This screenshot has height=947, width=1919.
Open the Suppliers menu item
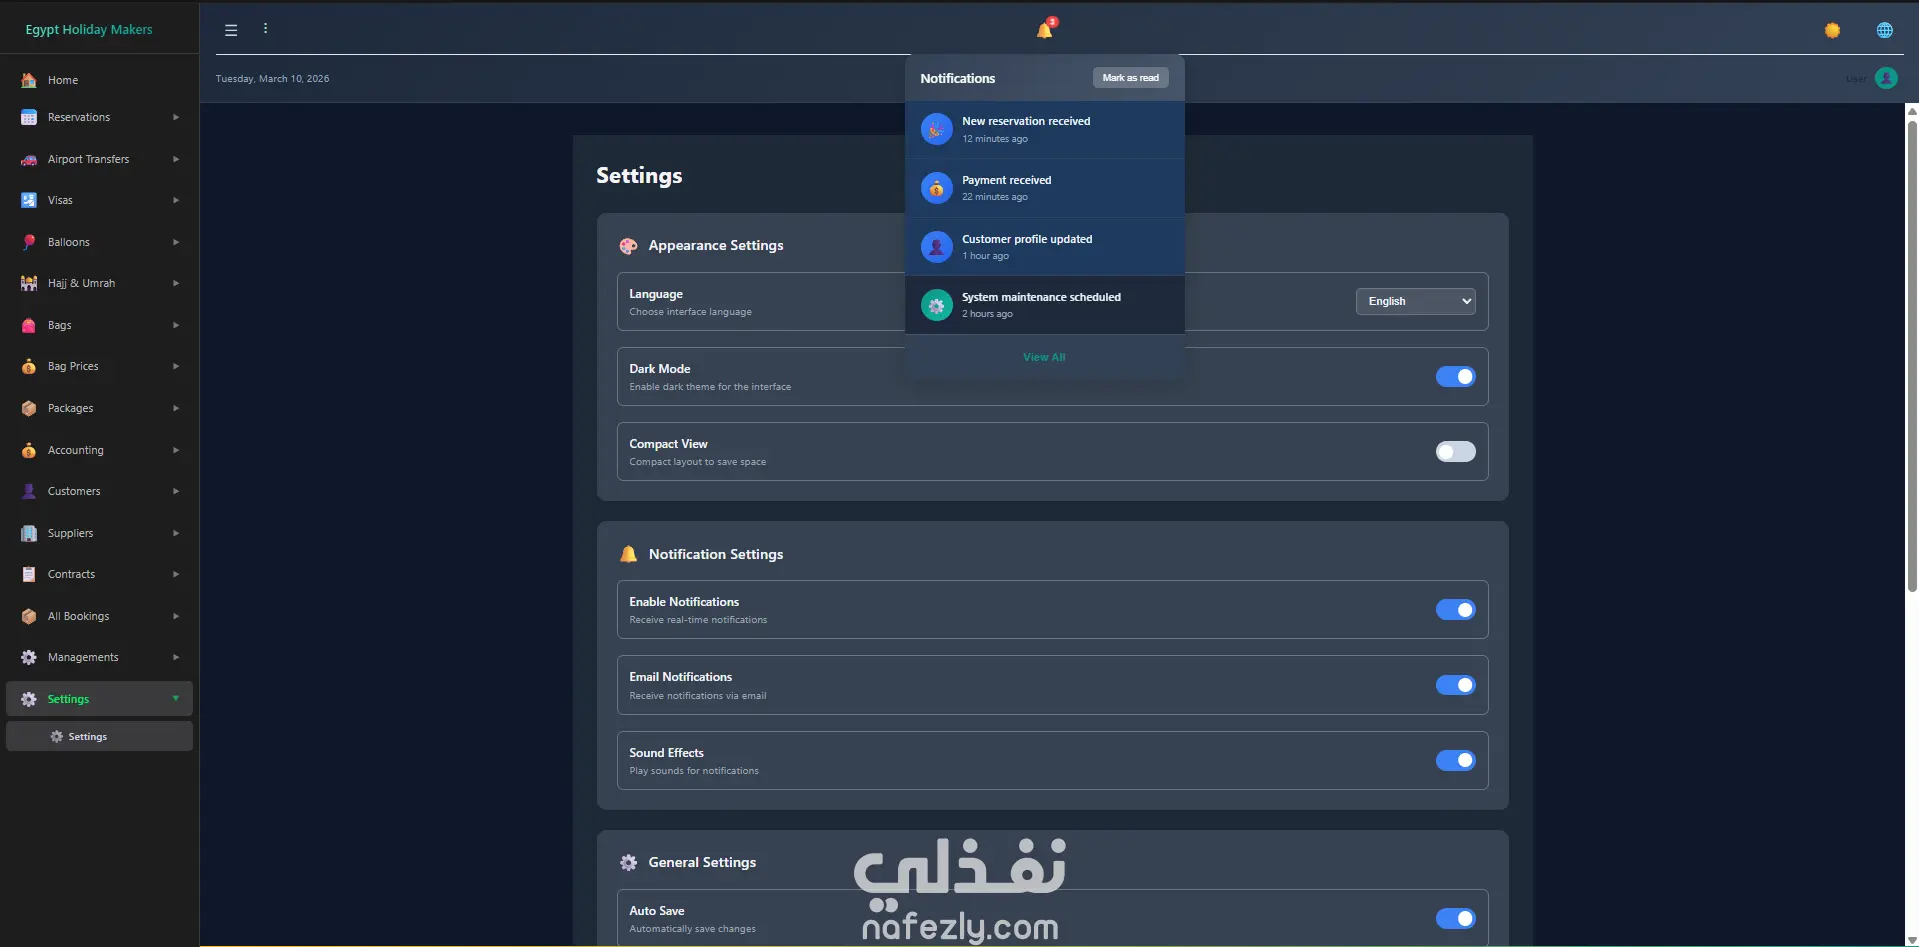(x=99, y=533)
